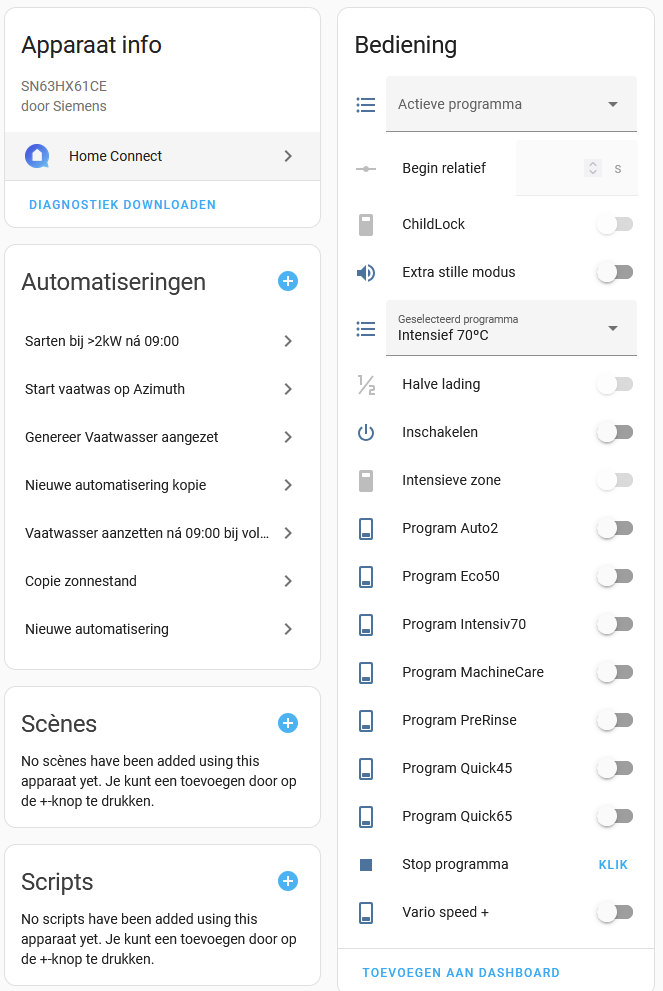
Task: Click the half-load icon next to Halve lading
Action: 366,384
